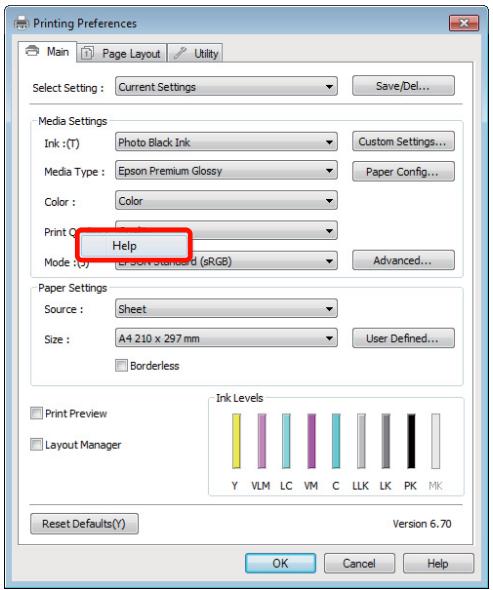The height and width of the screenshot is (590, 493).
Task: Enable the Layout Manager checkbox
Action: click(37, 444)
